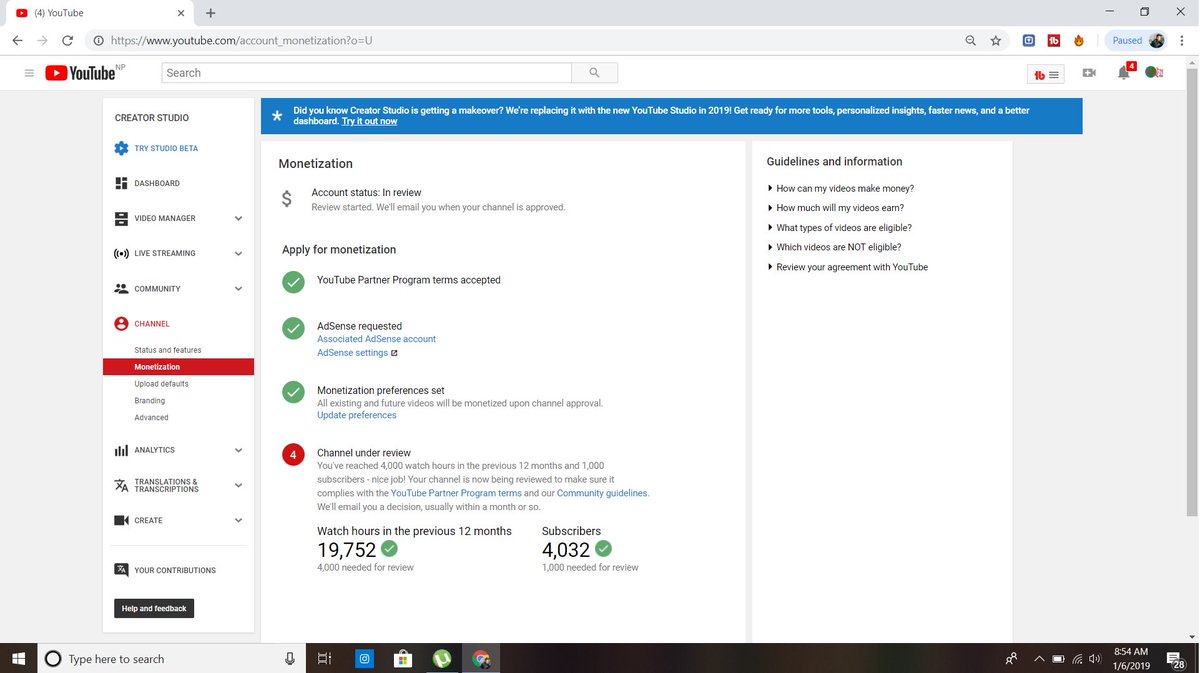Open the TubeBuddy menu in YouTube header
The width and height of the screenshot is (1200, 673).
(x=1047, y=74)
